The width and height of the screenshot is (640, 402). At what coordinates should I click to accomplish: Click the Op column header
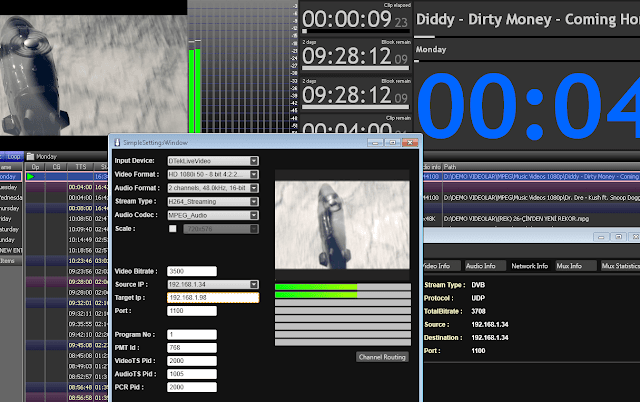coord(35,167)
